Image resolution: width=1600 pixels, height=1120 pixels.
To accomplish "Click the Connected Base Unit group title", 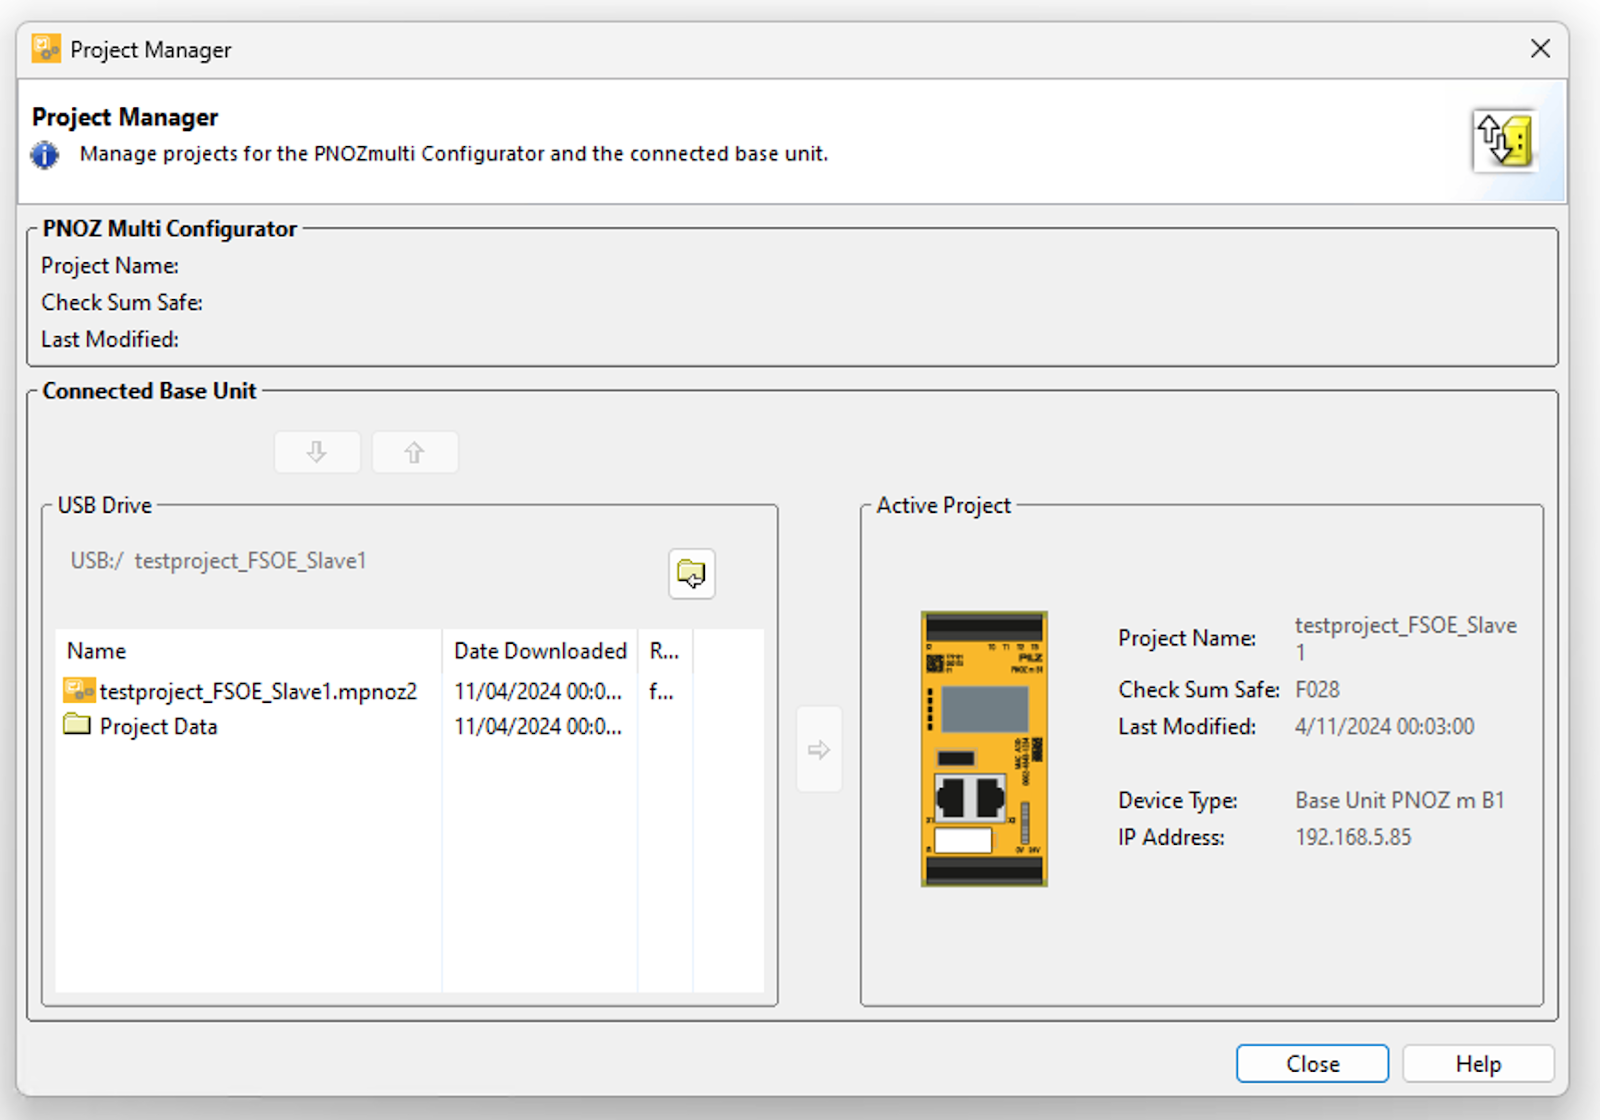I will pos(149,391).
